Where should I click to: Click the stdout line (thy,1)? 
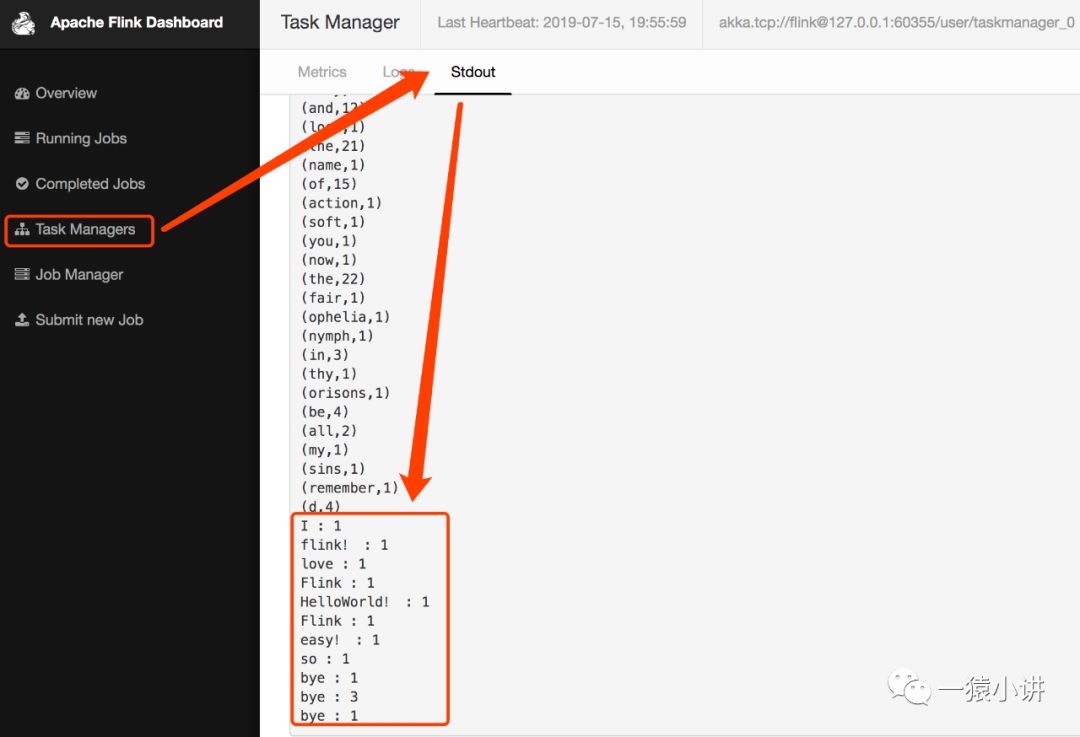click(329, 374)
